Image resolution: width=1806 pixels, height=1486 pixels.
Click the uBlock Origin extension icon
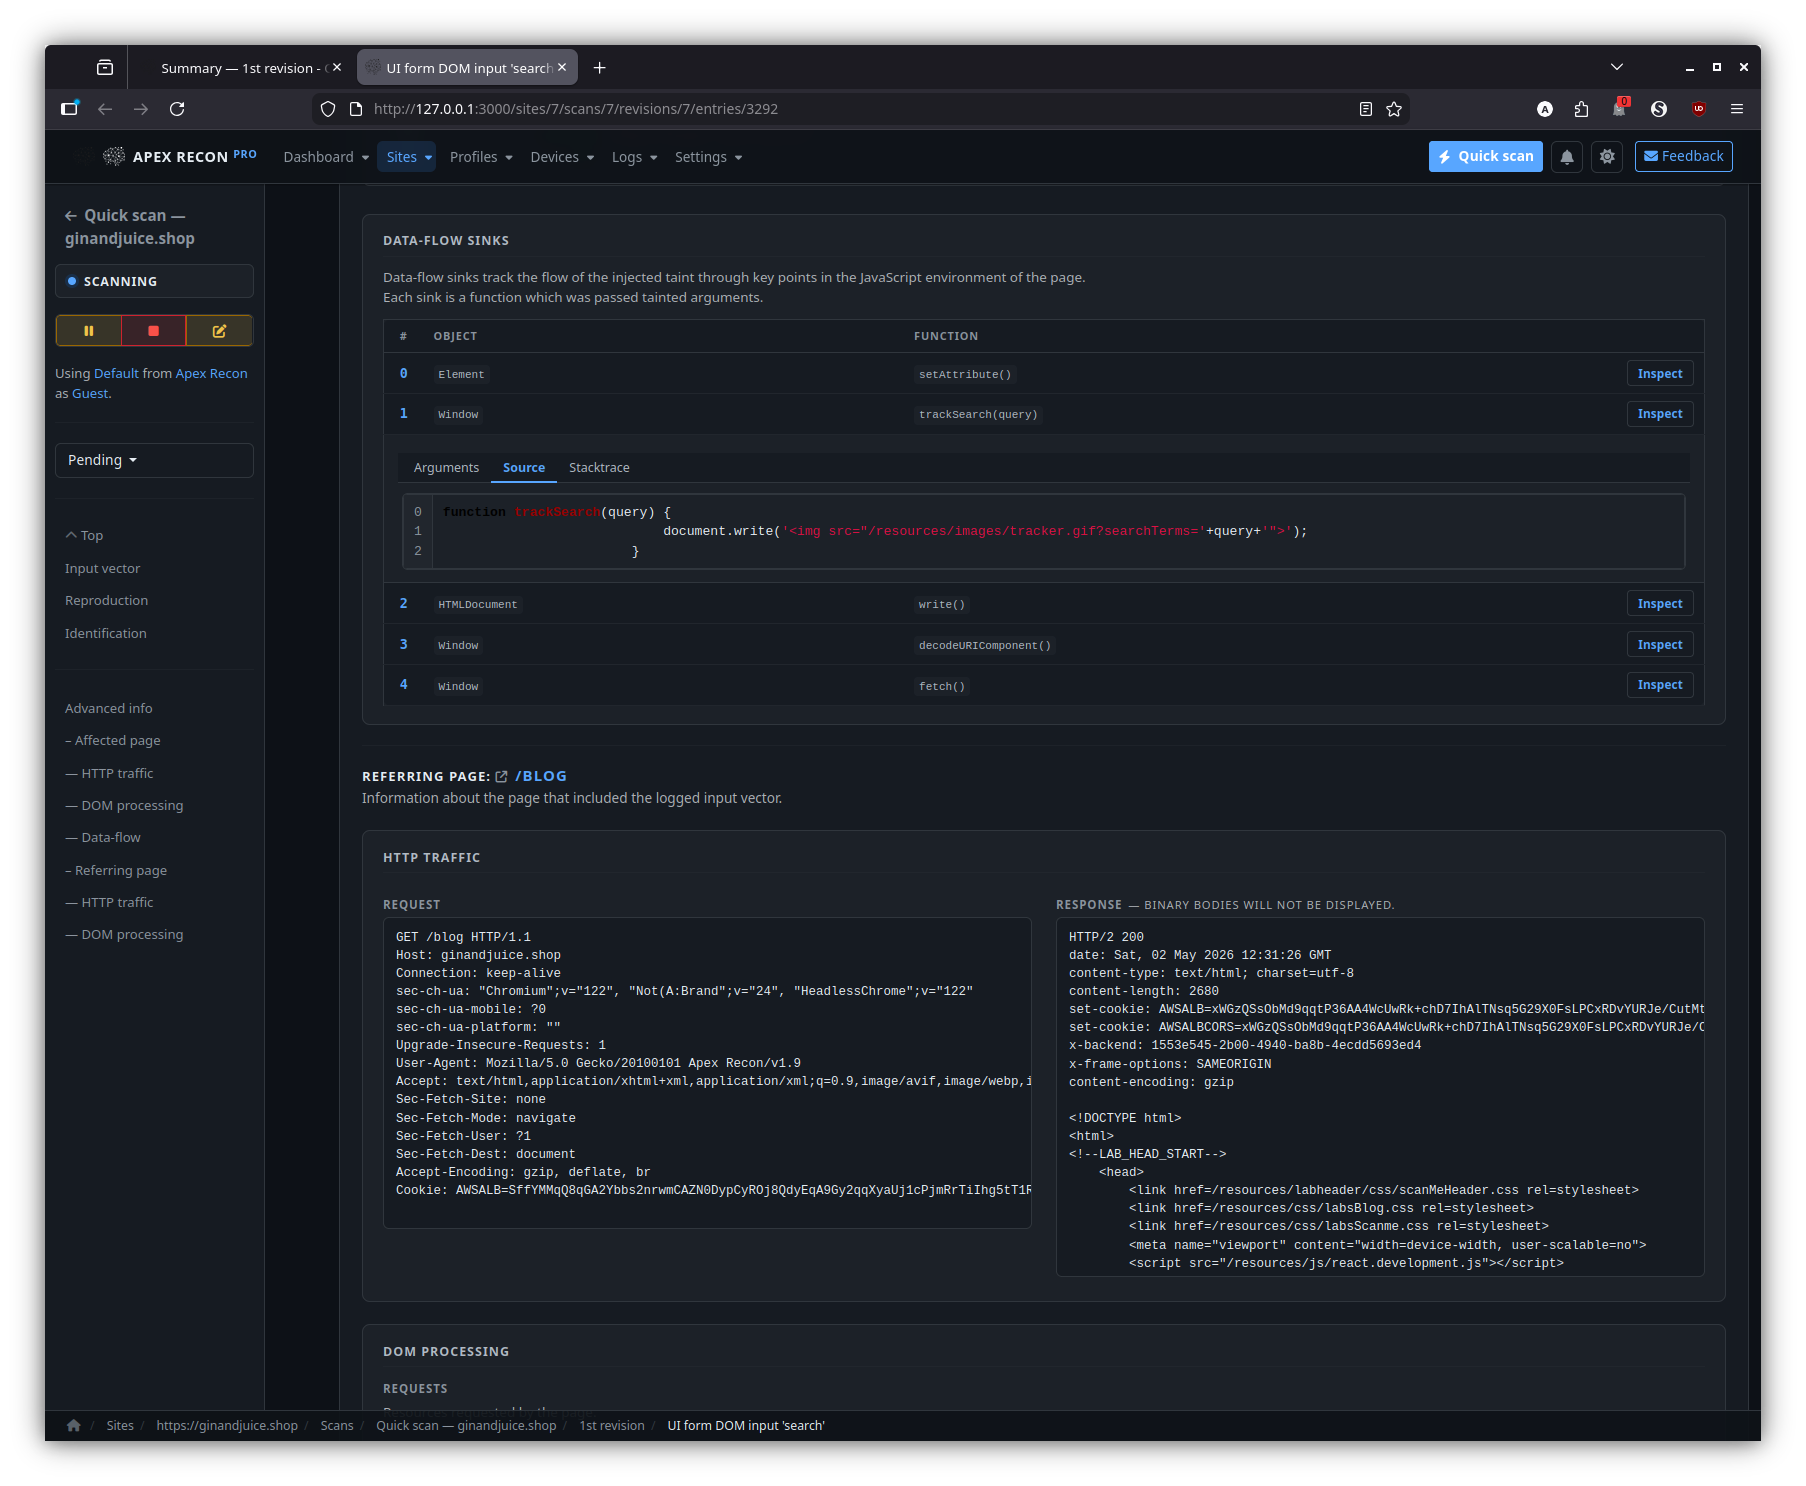(1698, 109)
